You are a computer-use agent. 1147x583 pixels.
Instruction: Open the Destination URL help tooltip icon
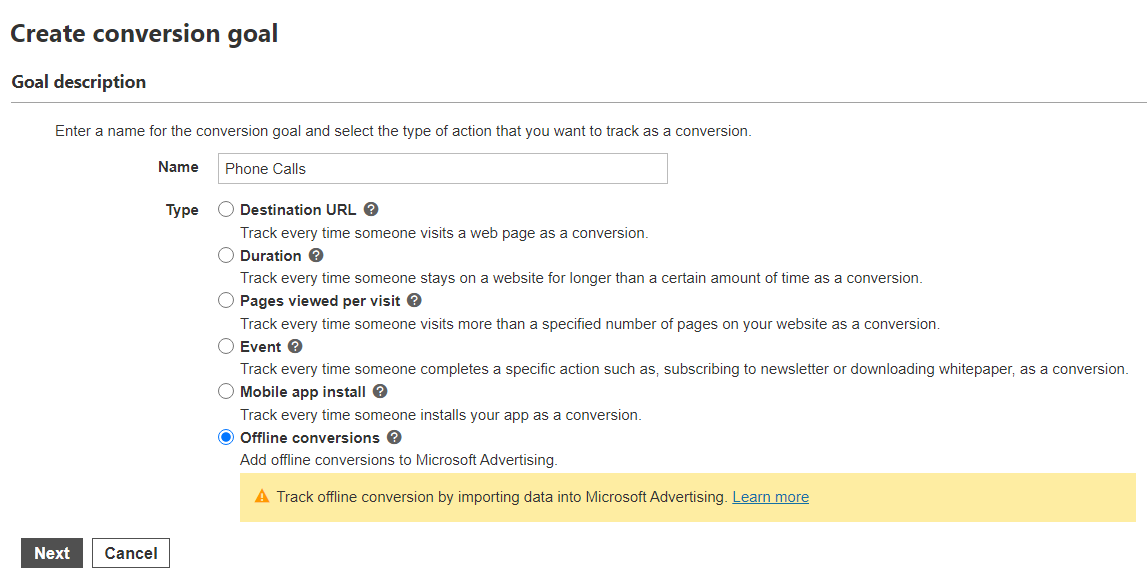pyautogui.click(x=370, y=209)
